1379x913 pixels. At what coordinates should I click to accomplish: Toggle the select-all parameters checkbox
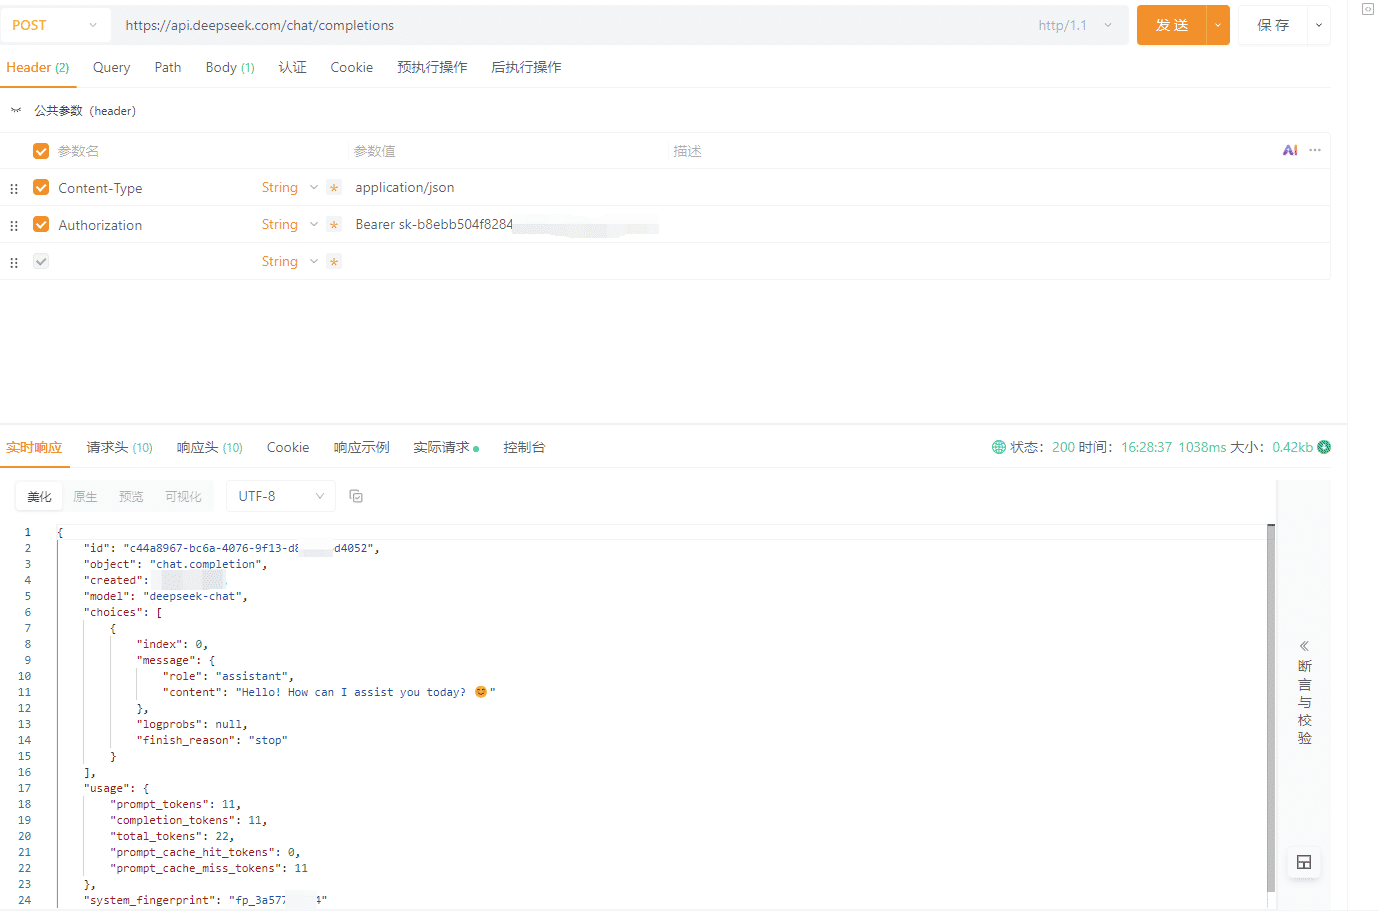pyautogui.click(x=41, y=151)
